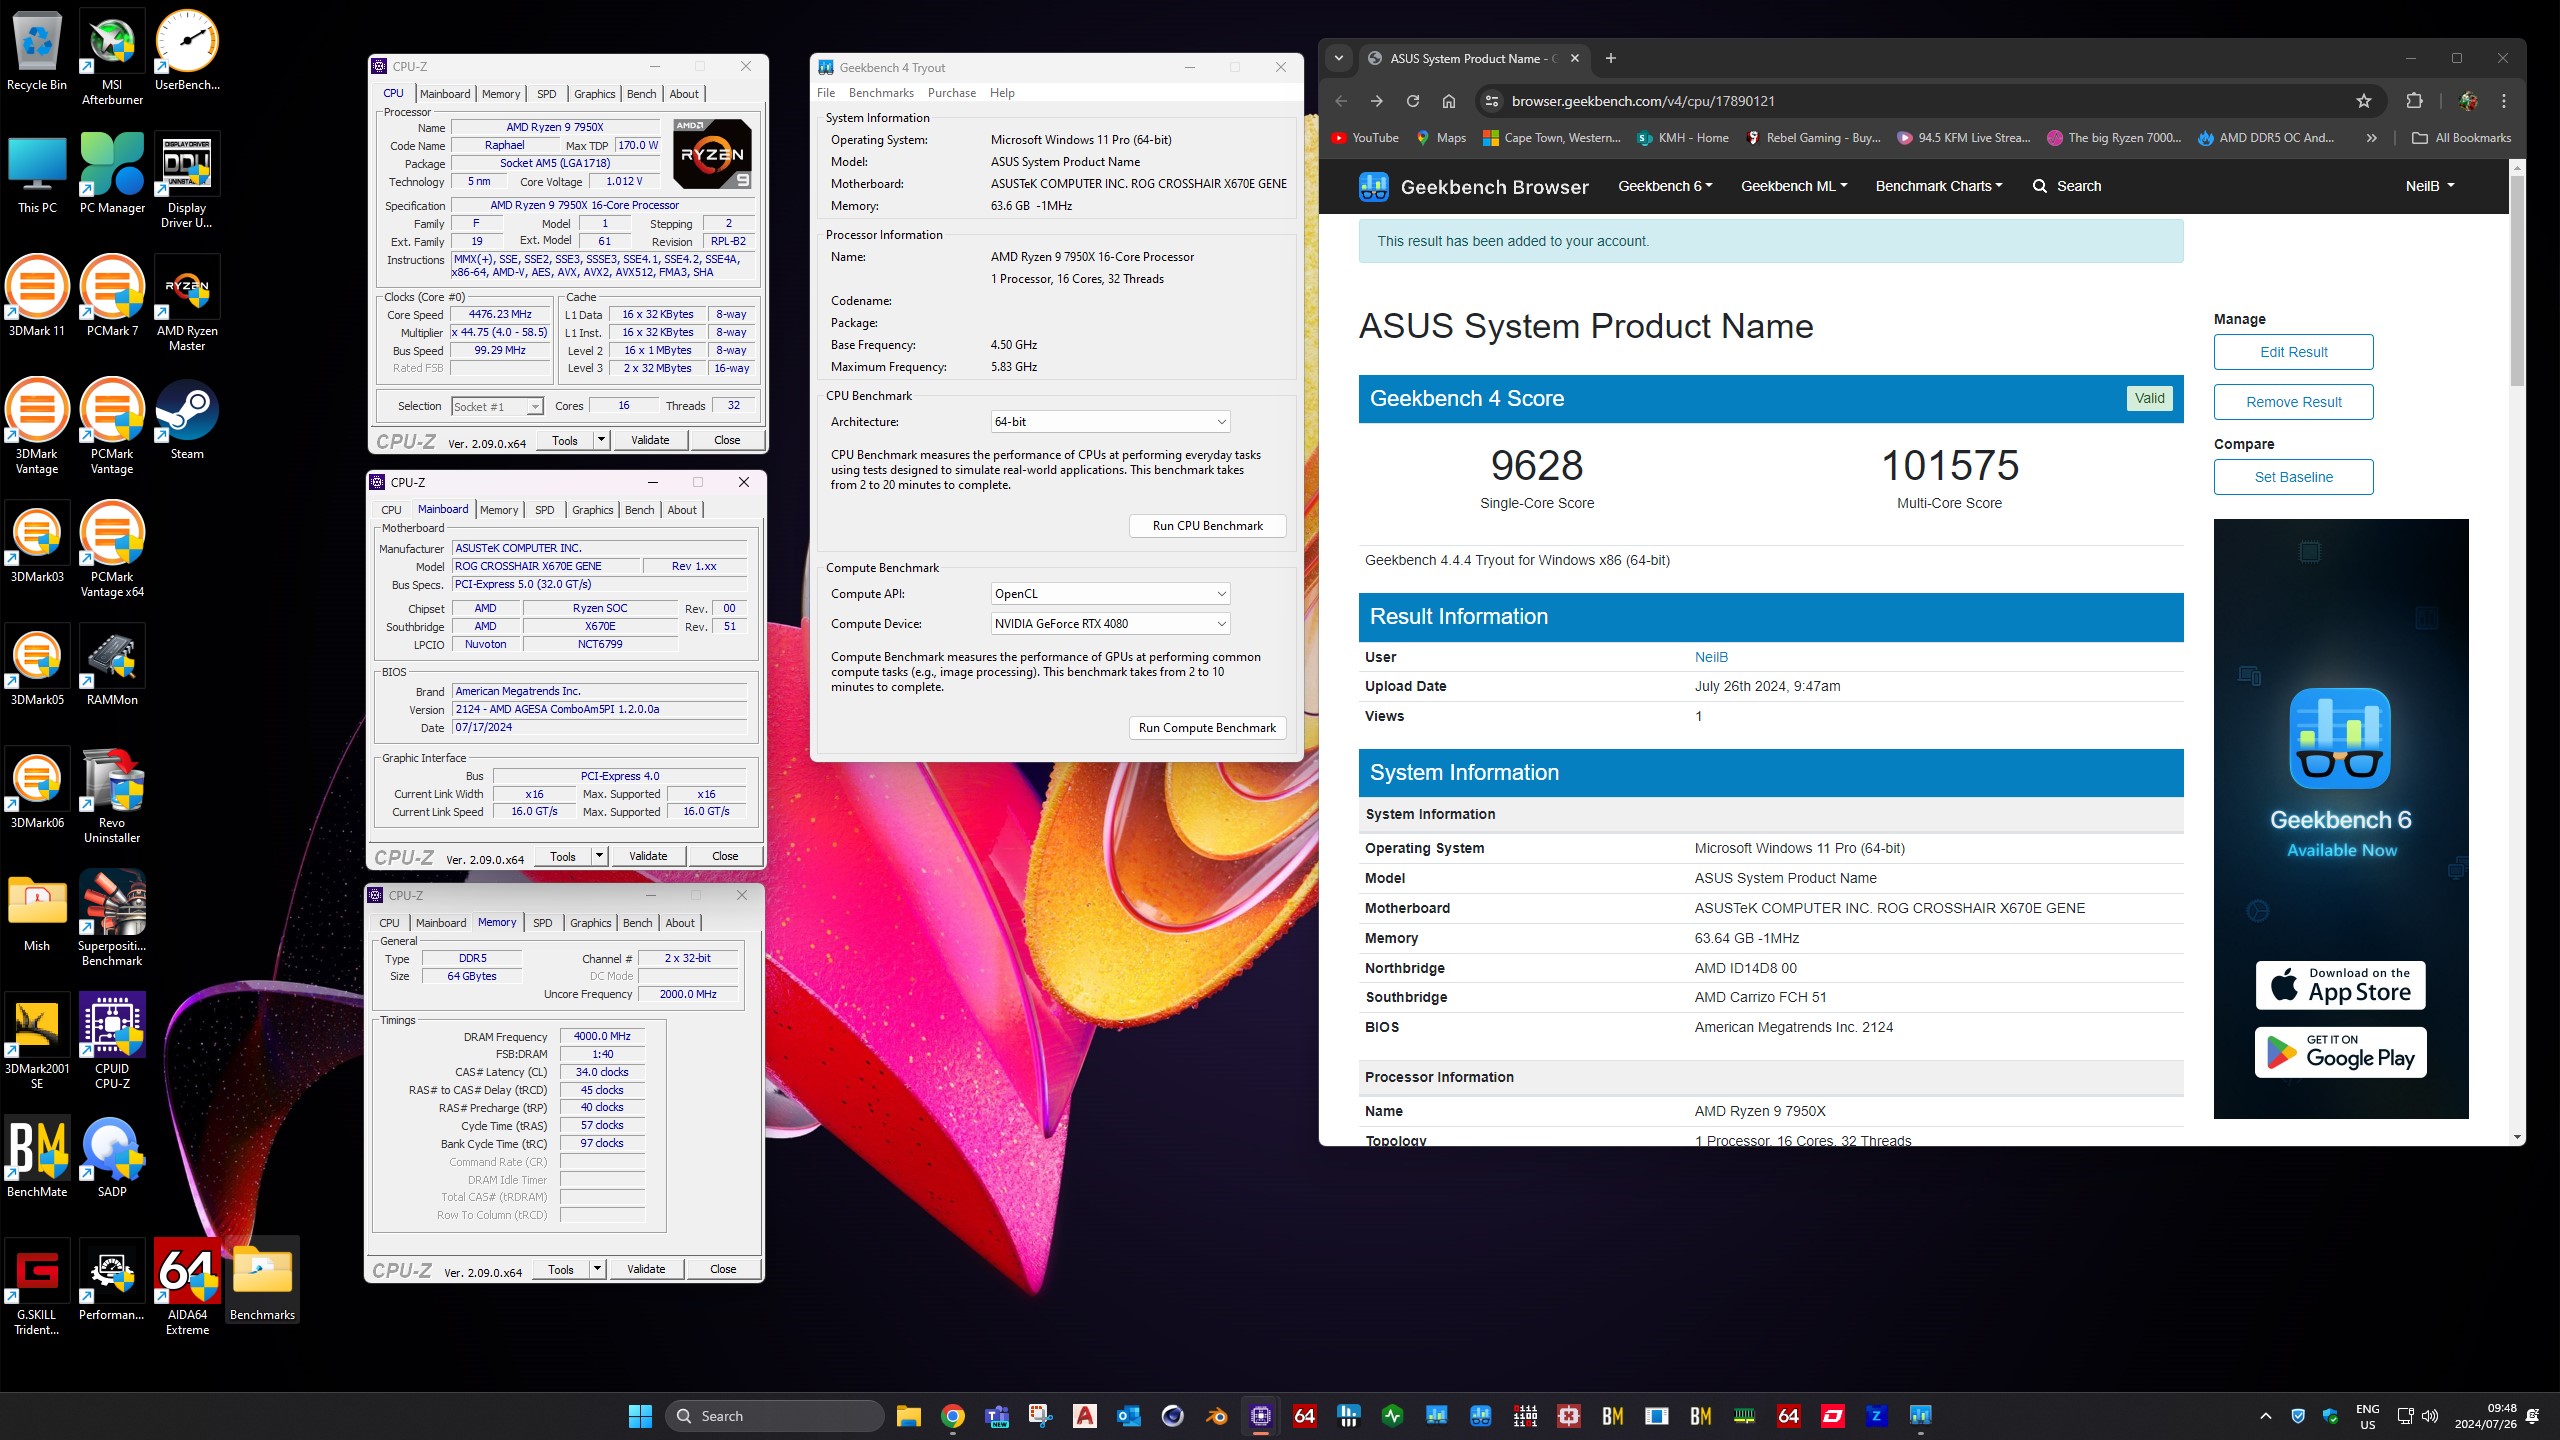The image size is (2560, 1440).
Task: Click the Geekbench Browser logo icon
Action: pos(1374,186)
